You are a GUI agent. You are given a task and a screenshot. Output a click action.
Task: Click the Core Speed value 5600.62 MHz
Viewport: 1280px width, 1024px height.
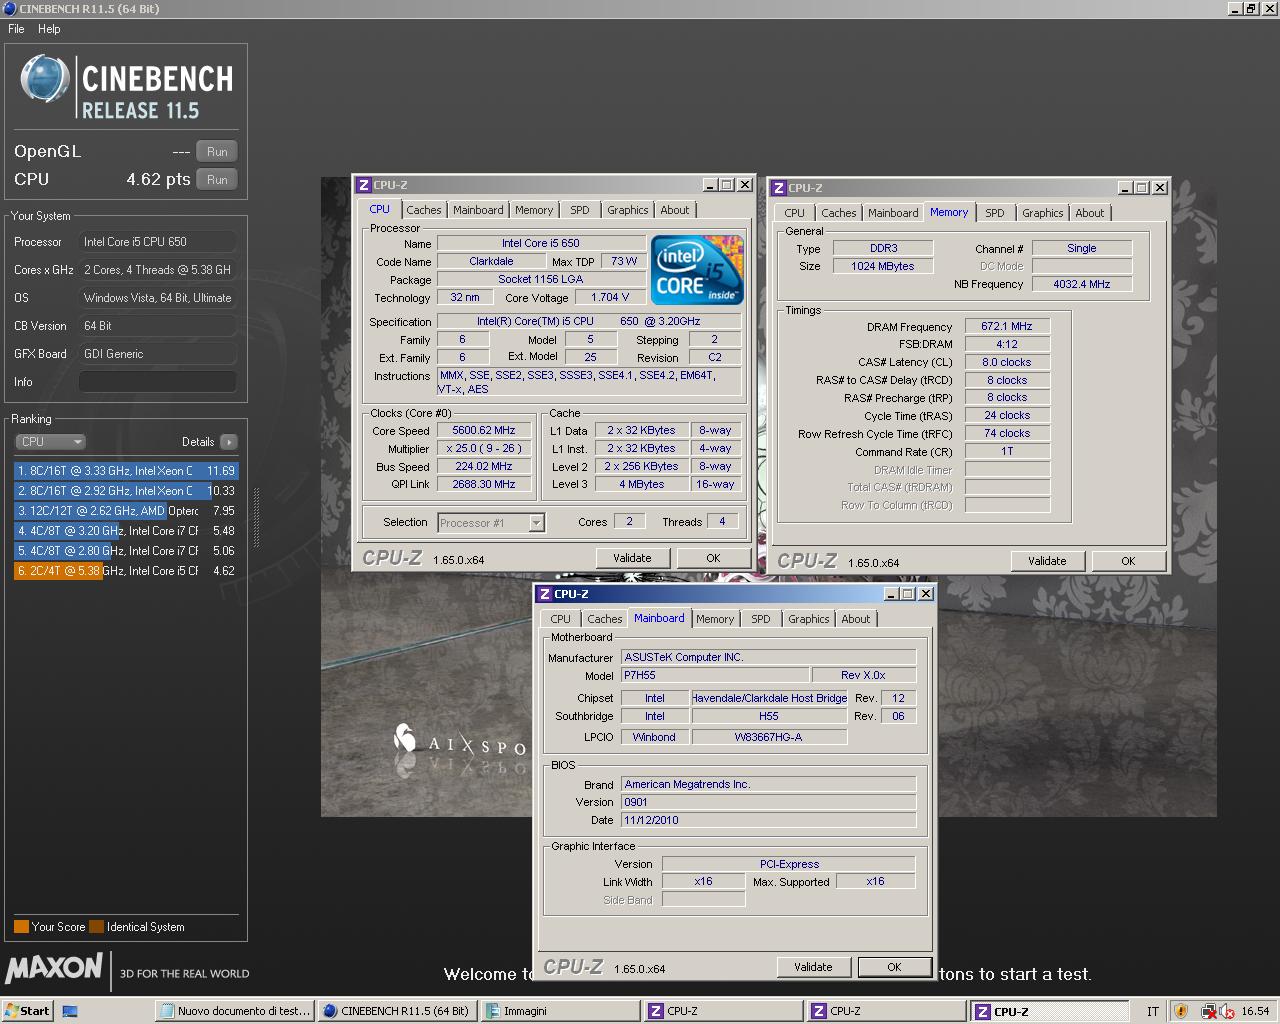pos(484,431)
